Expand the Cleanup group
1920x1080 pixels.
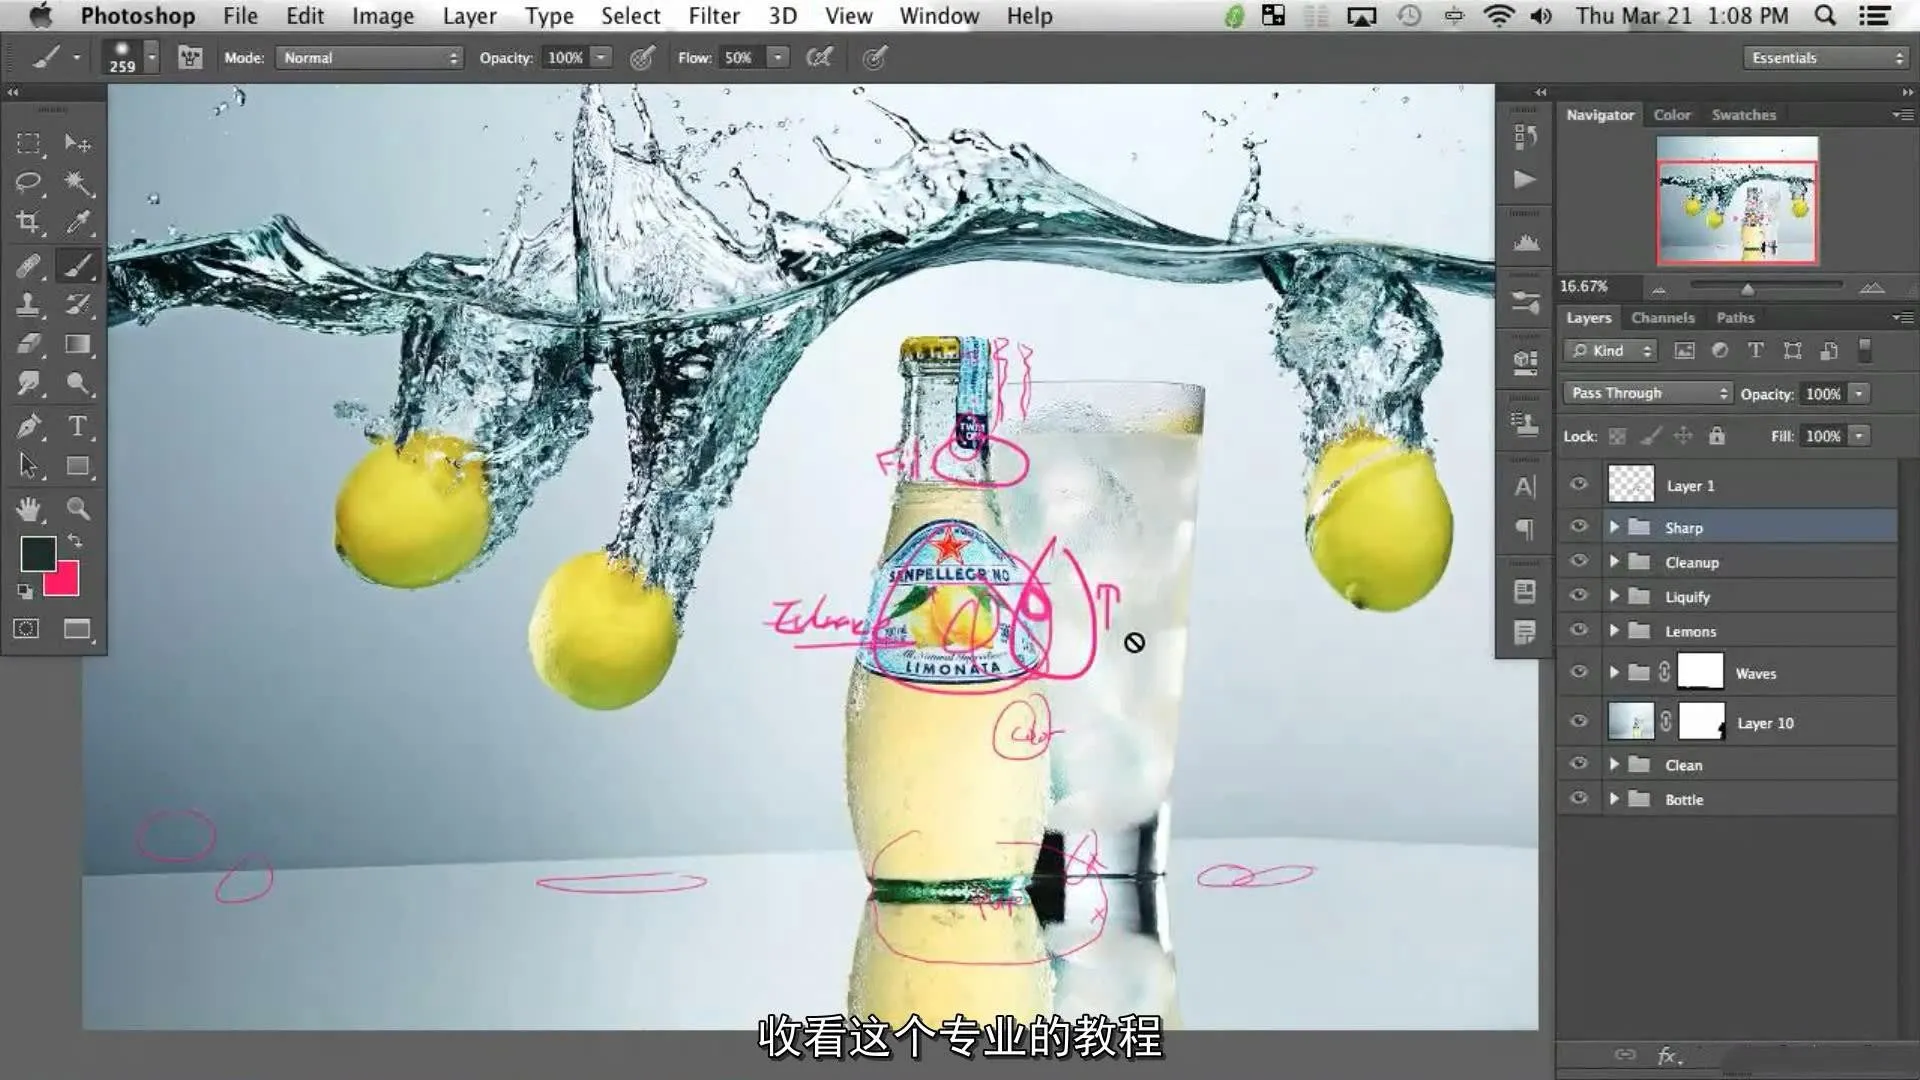(x=1614, y=562)
